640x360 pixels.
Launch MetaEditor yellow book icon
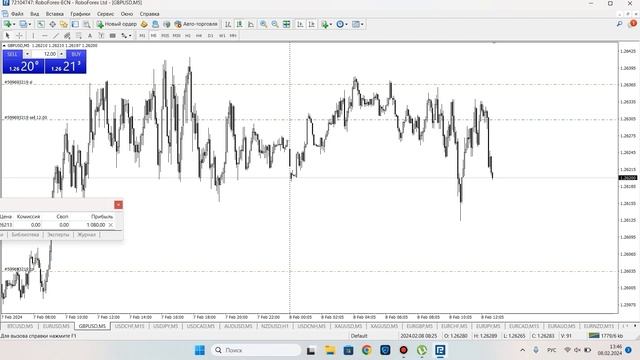point(144,24)
